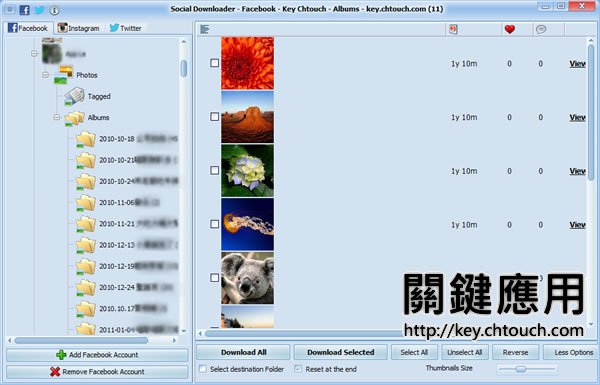This screenshot has height=385, width=600.
Task: Click Add Facebook Account button
Action: (97, 355)
